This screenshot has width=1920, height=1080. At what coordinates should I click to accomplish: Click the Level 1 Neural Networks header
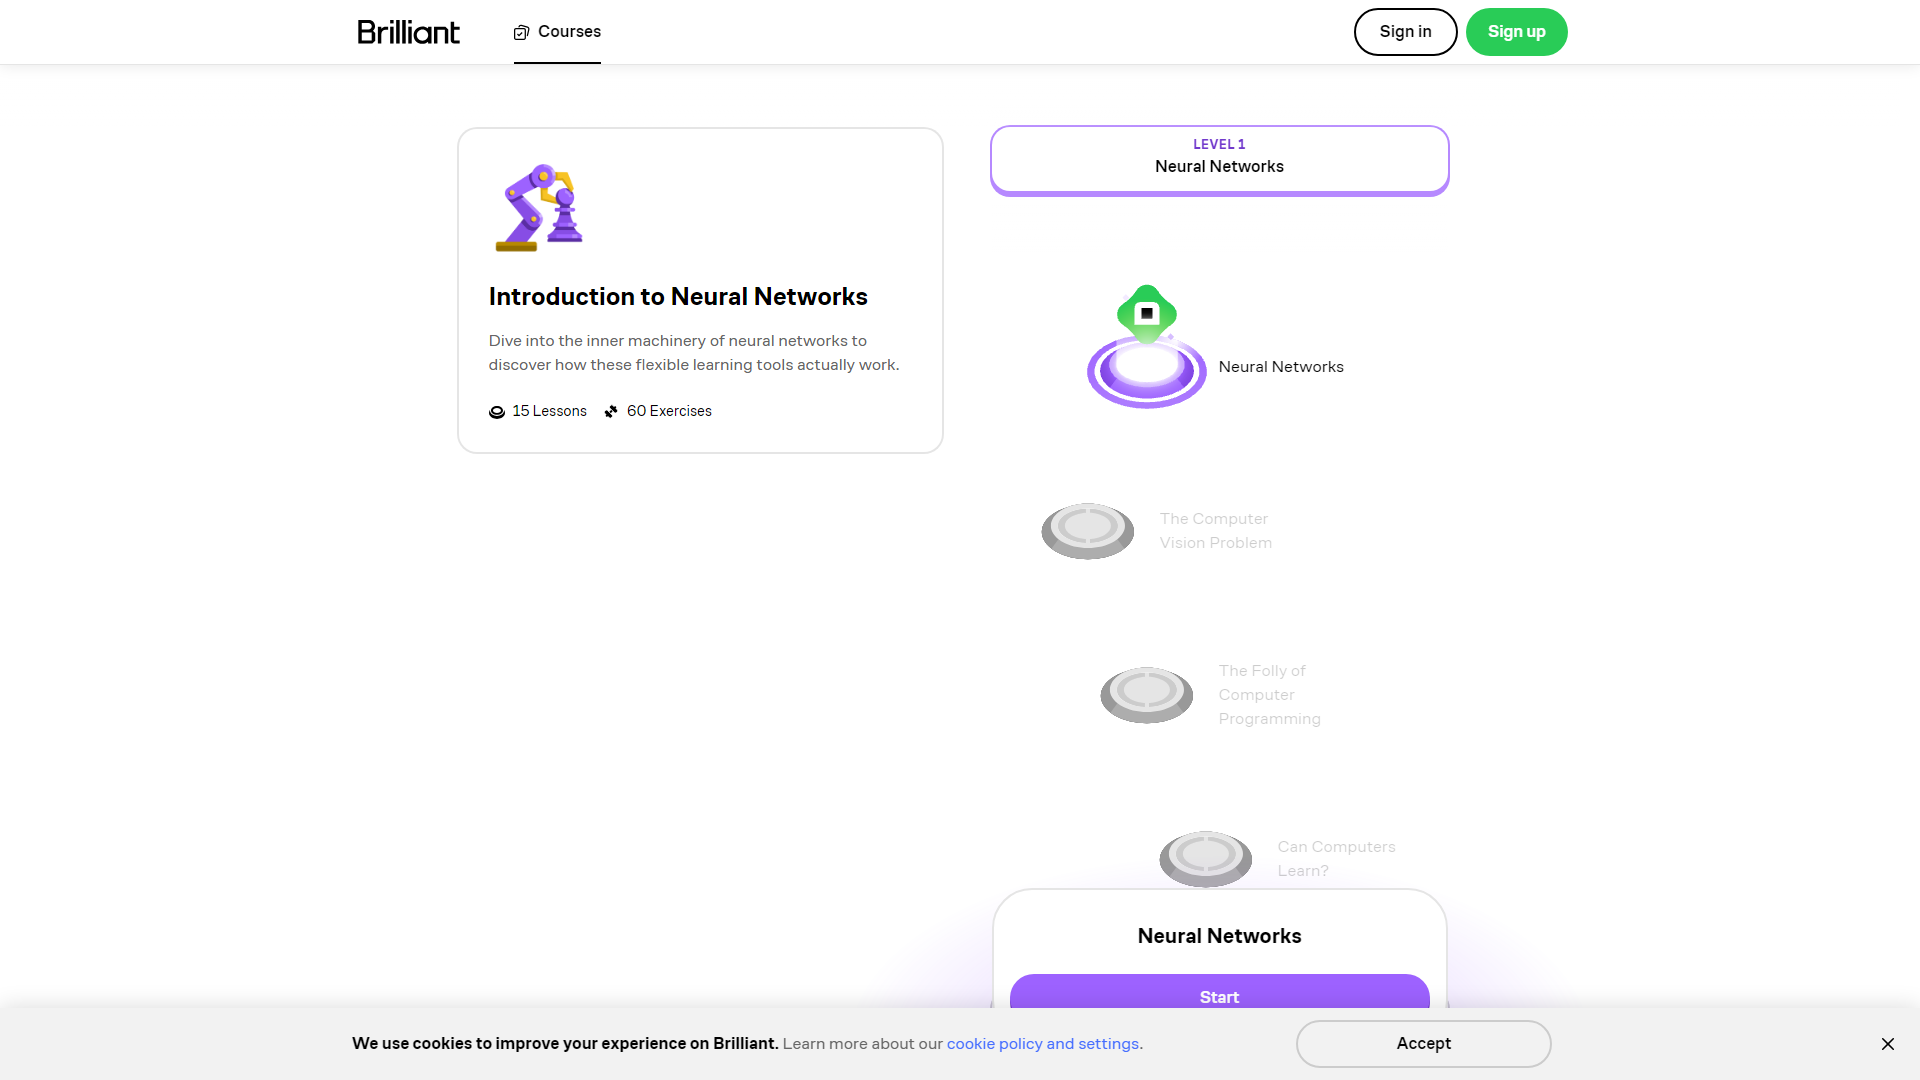click(x=1219, y=158)
